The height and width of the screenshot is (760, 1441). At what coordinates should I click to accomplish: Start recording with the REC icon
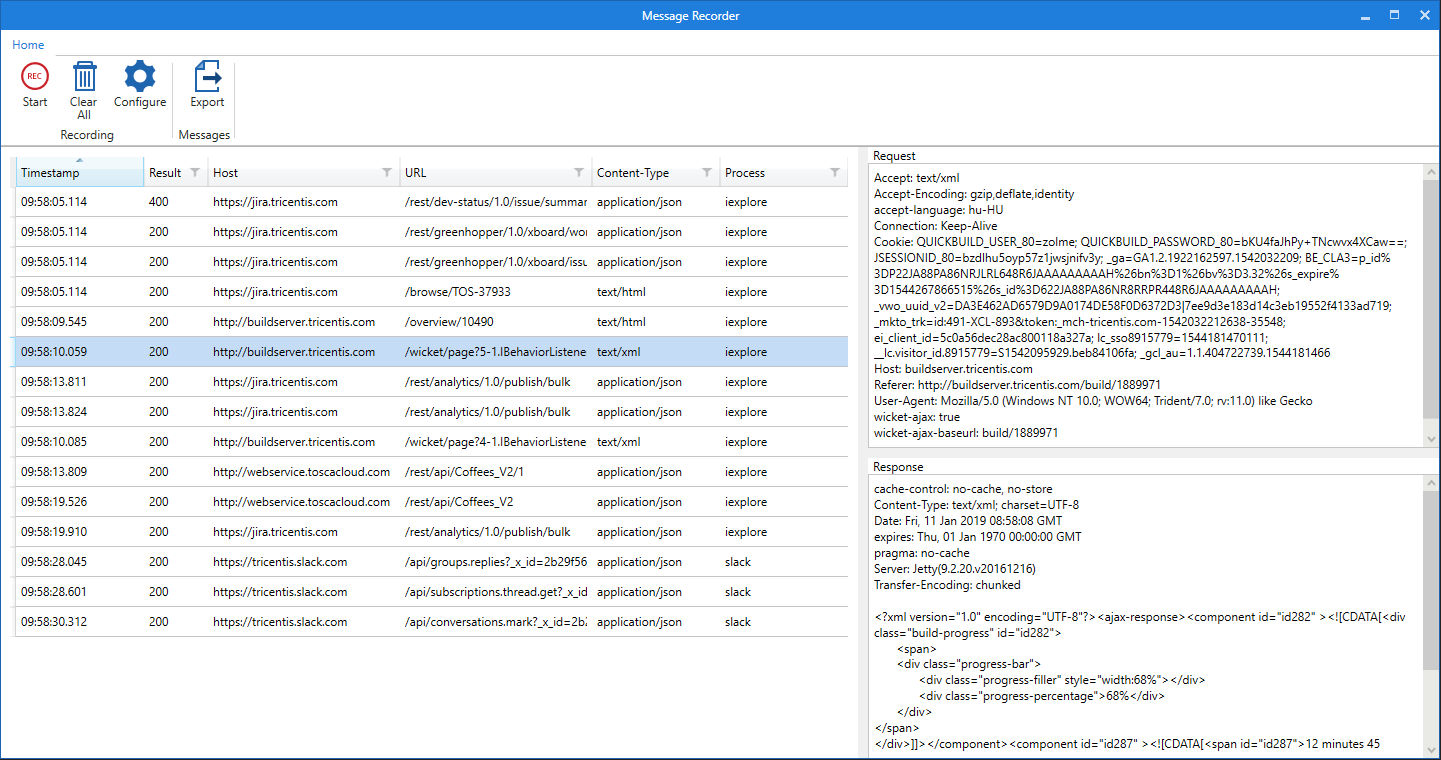(35, 77)
